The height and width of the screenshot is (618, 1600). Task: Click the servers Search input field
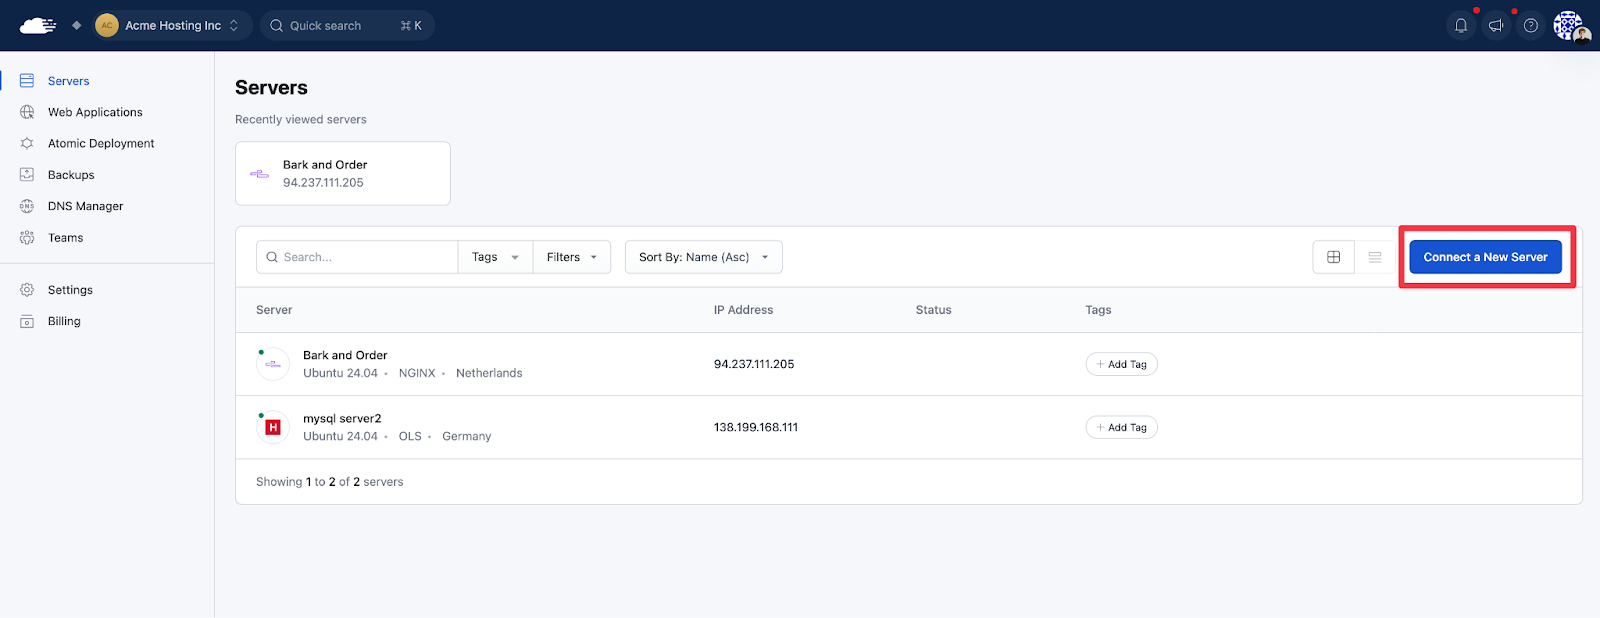pyautogui.click(x=357, y=257)
